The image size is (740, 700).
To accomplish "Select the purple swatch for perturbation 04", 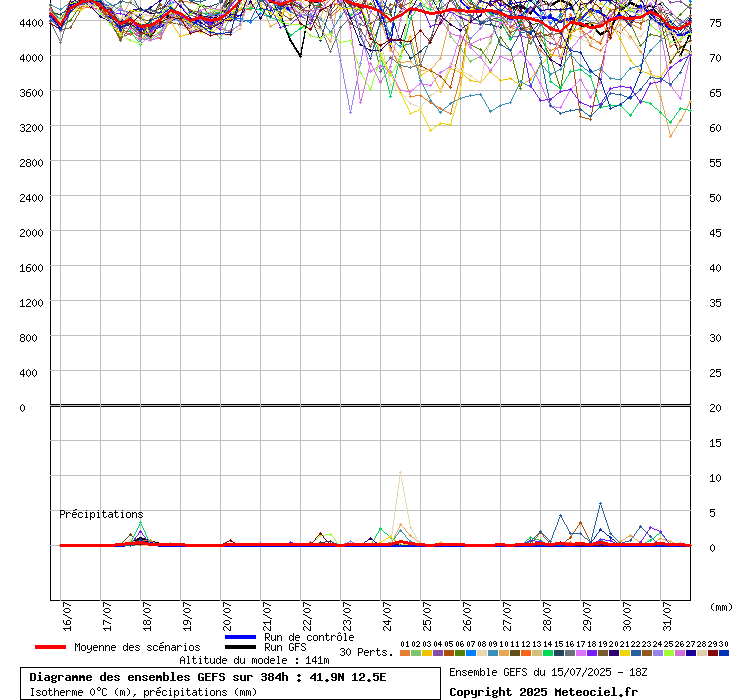I will (x=438, y=653).
